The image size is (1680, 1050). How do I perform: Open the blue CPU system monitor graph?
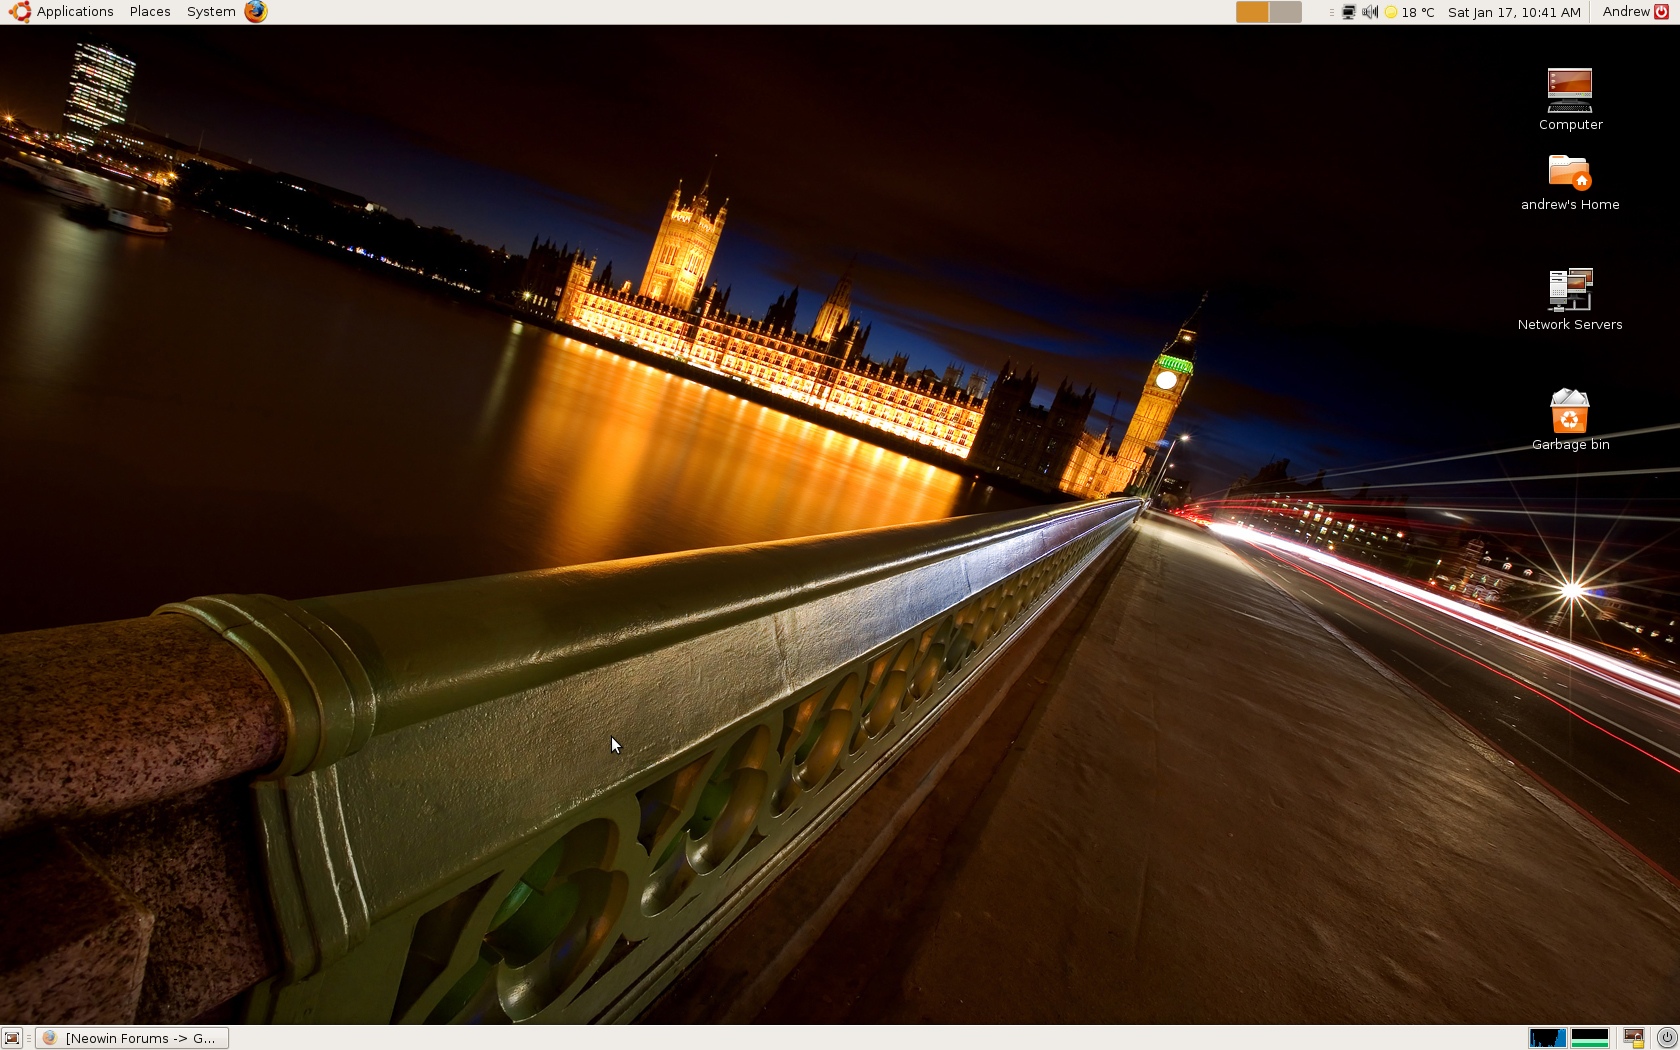tap(1547, 1038)
